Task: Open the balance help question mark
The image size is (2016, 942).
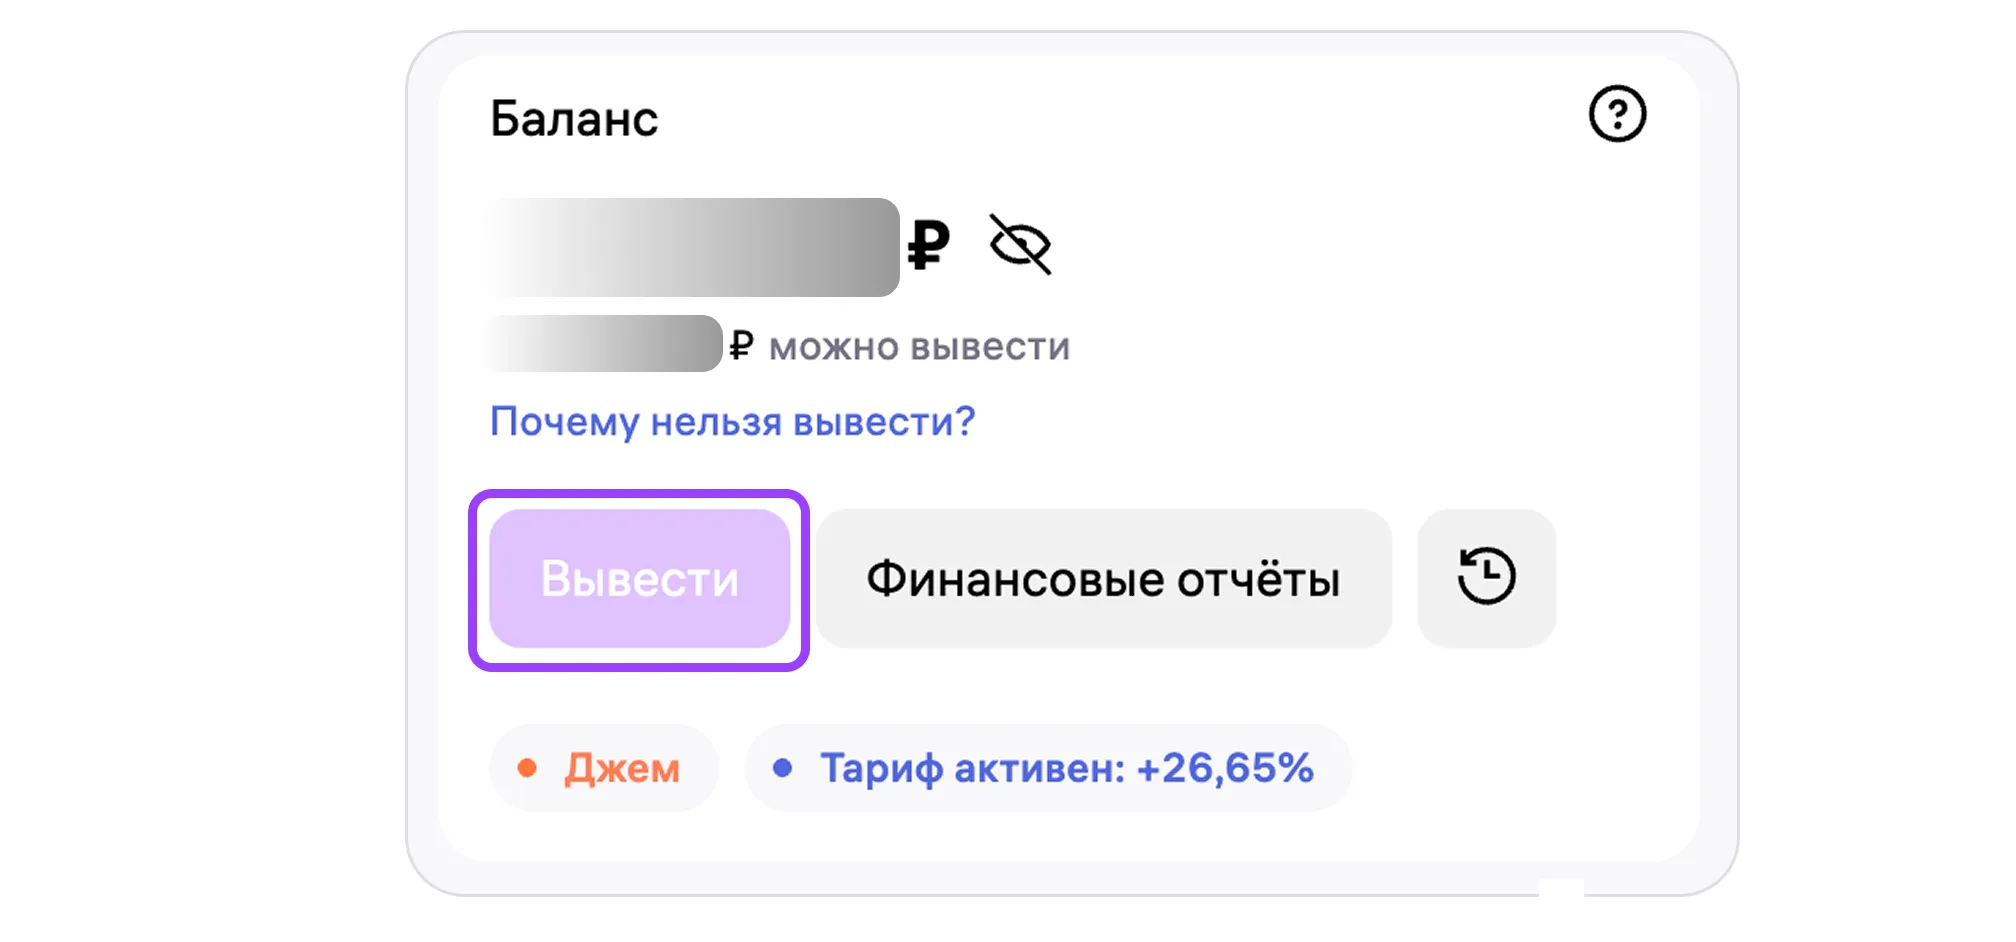Action: [1617, 114]
